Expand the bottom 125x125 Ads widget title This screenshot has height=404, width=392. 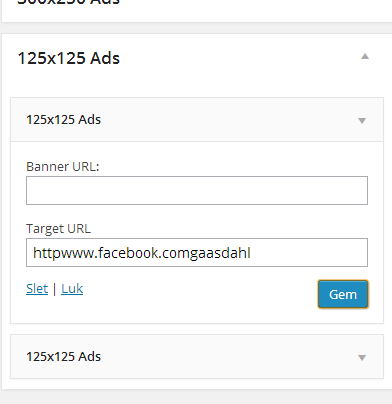coord(197,357)
